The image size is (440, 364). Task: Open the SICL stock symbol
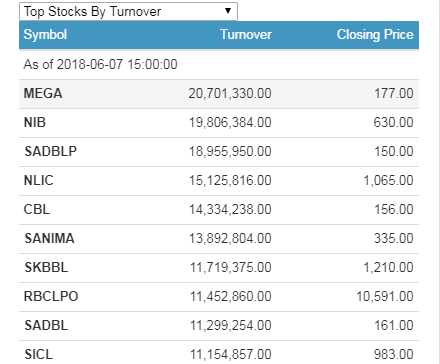tap(38, 354)
